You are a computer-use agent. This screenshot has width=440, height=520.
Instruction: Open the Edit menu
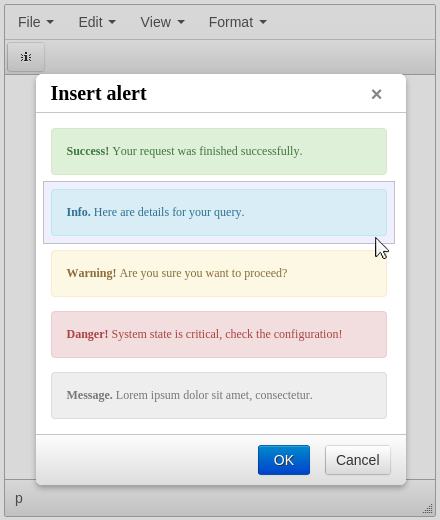click(x=97, y=22)
